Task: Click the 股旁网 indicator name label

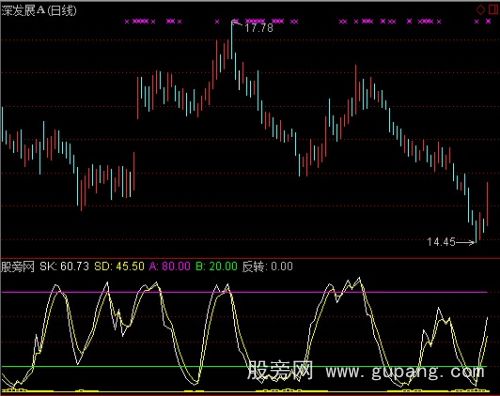Action: pyautogui.click(x=18, y=266)
